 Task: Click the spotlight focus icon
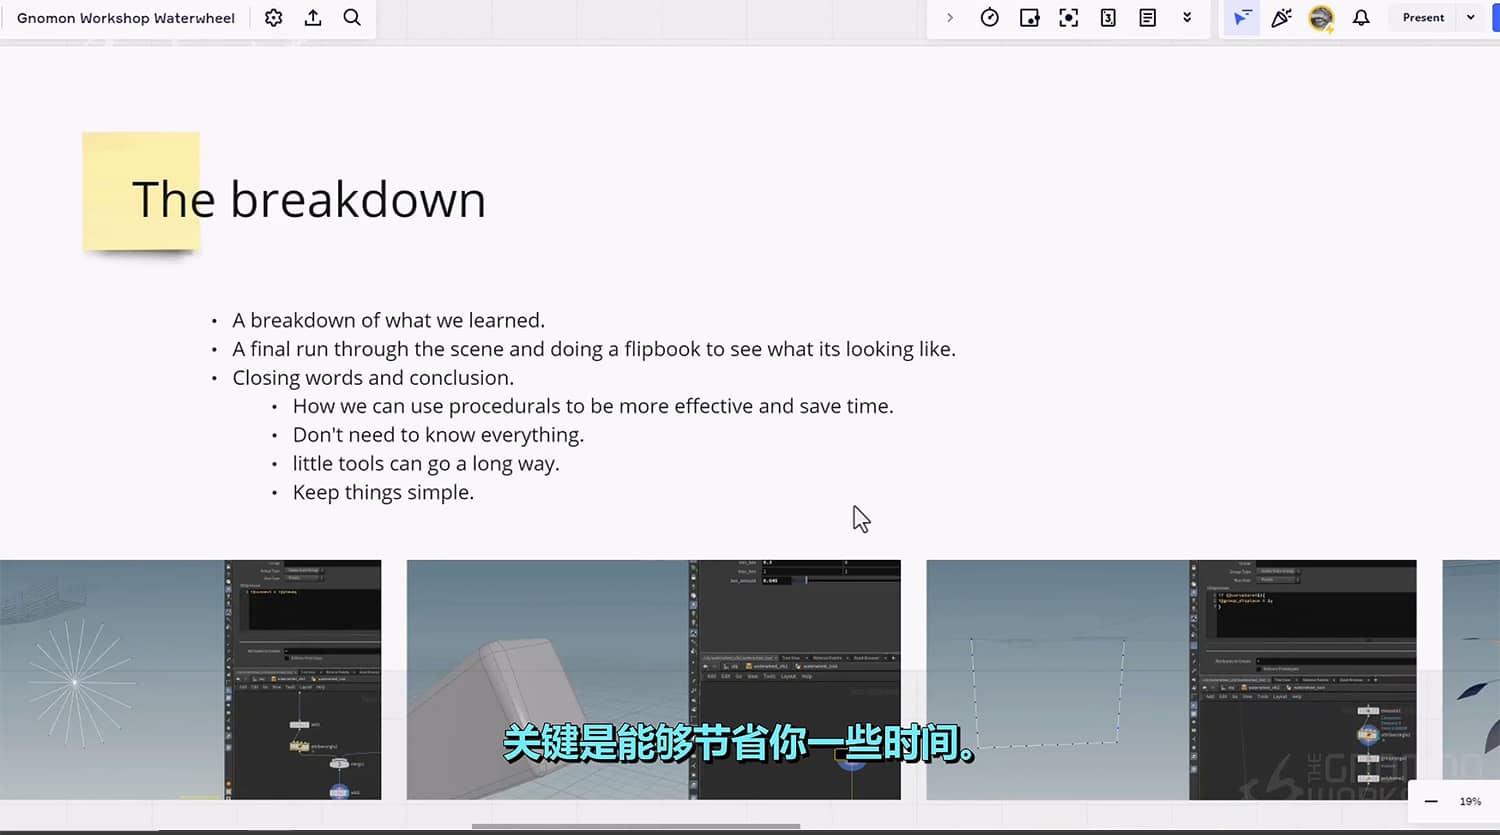[1068, 17]
